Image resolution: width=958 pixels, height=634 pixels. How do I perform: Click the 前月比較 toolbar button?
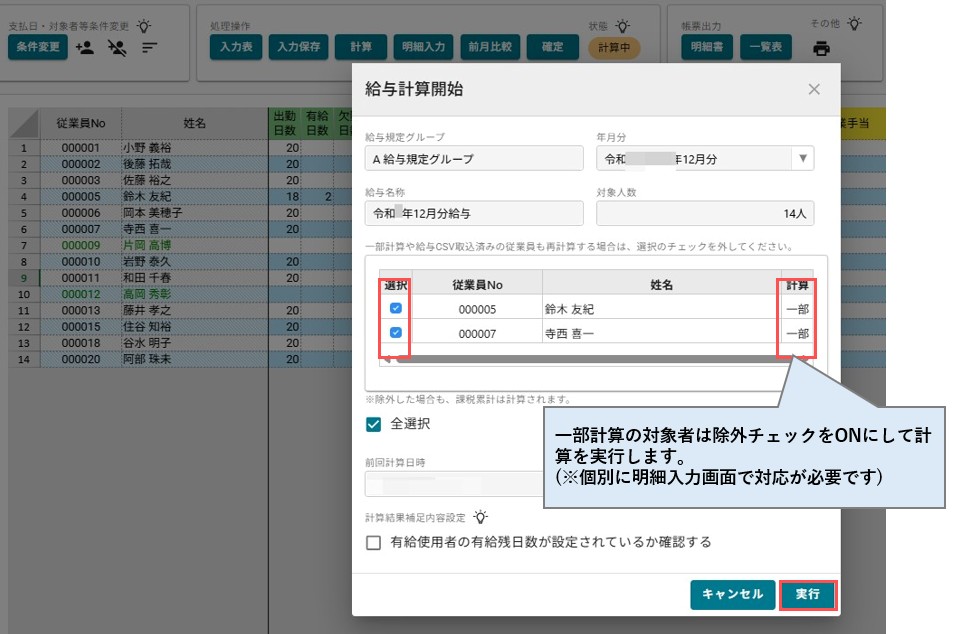point(490,47)
